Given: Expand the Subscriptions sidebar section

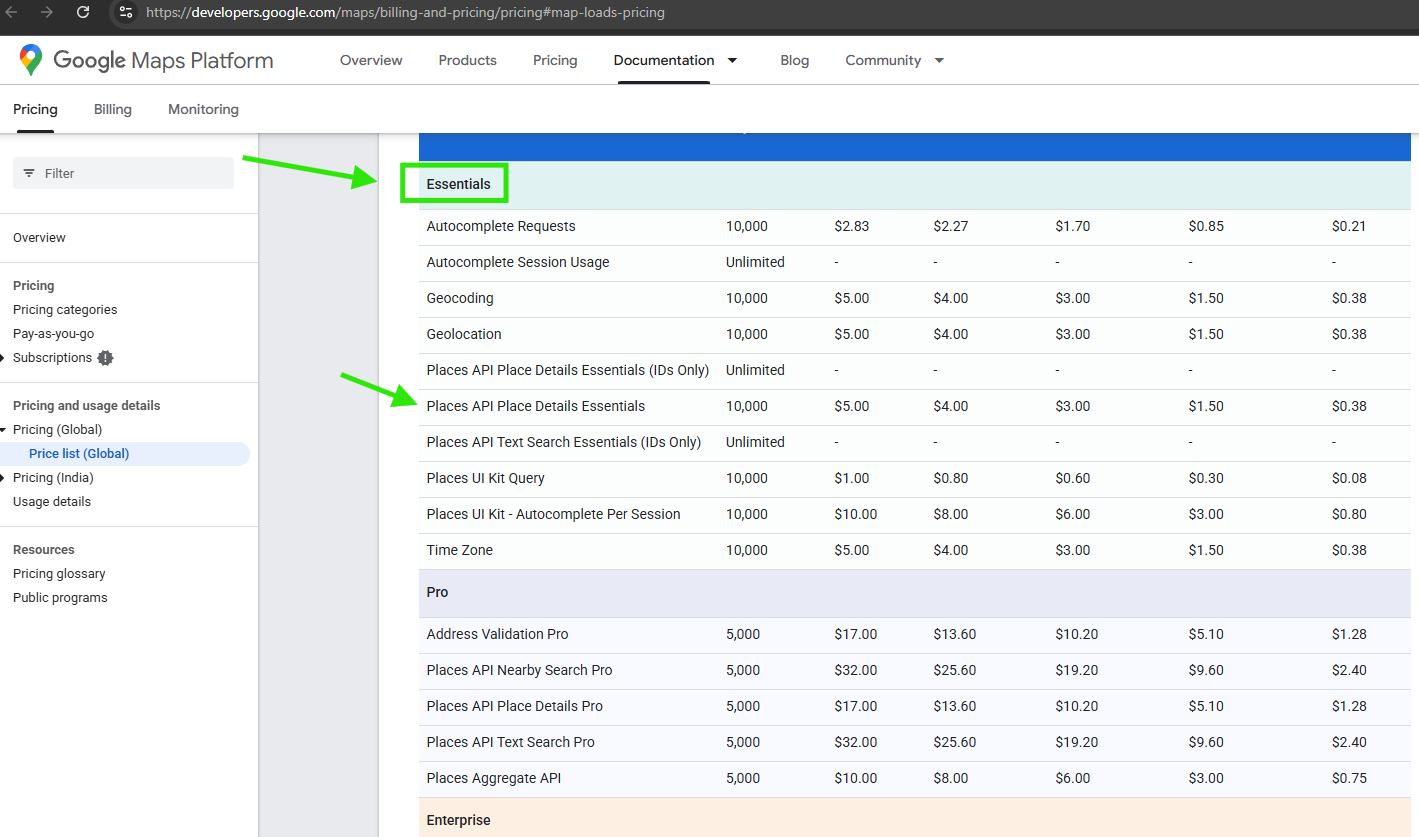Looking at the screenshot, I should click(5, 358).
